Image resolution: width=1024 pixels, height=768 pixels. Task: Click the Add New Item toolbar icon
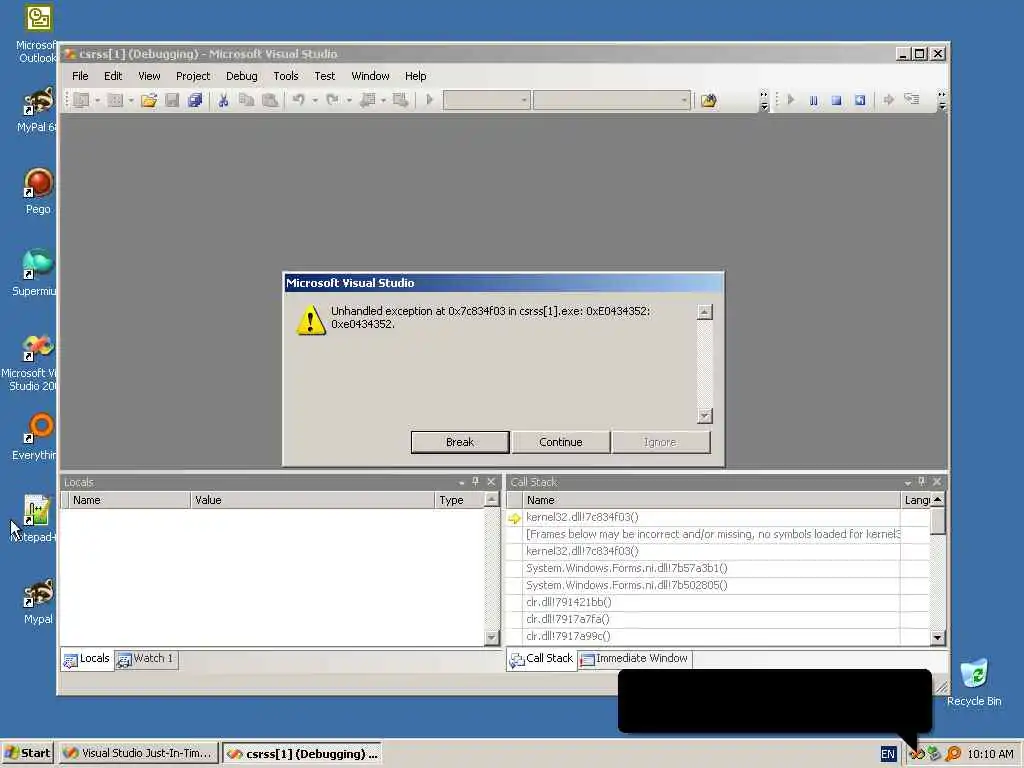115,100
